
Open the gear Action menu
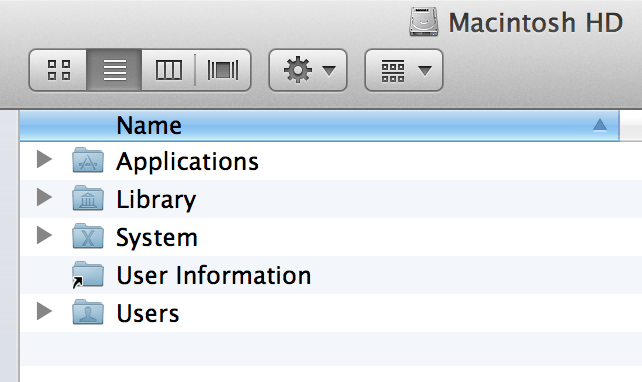308,70
